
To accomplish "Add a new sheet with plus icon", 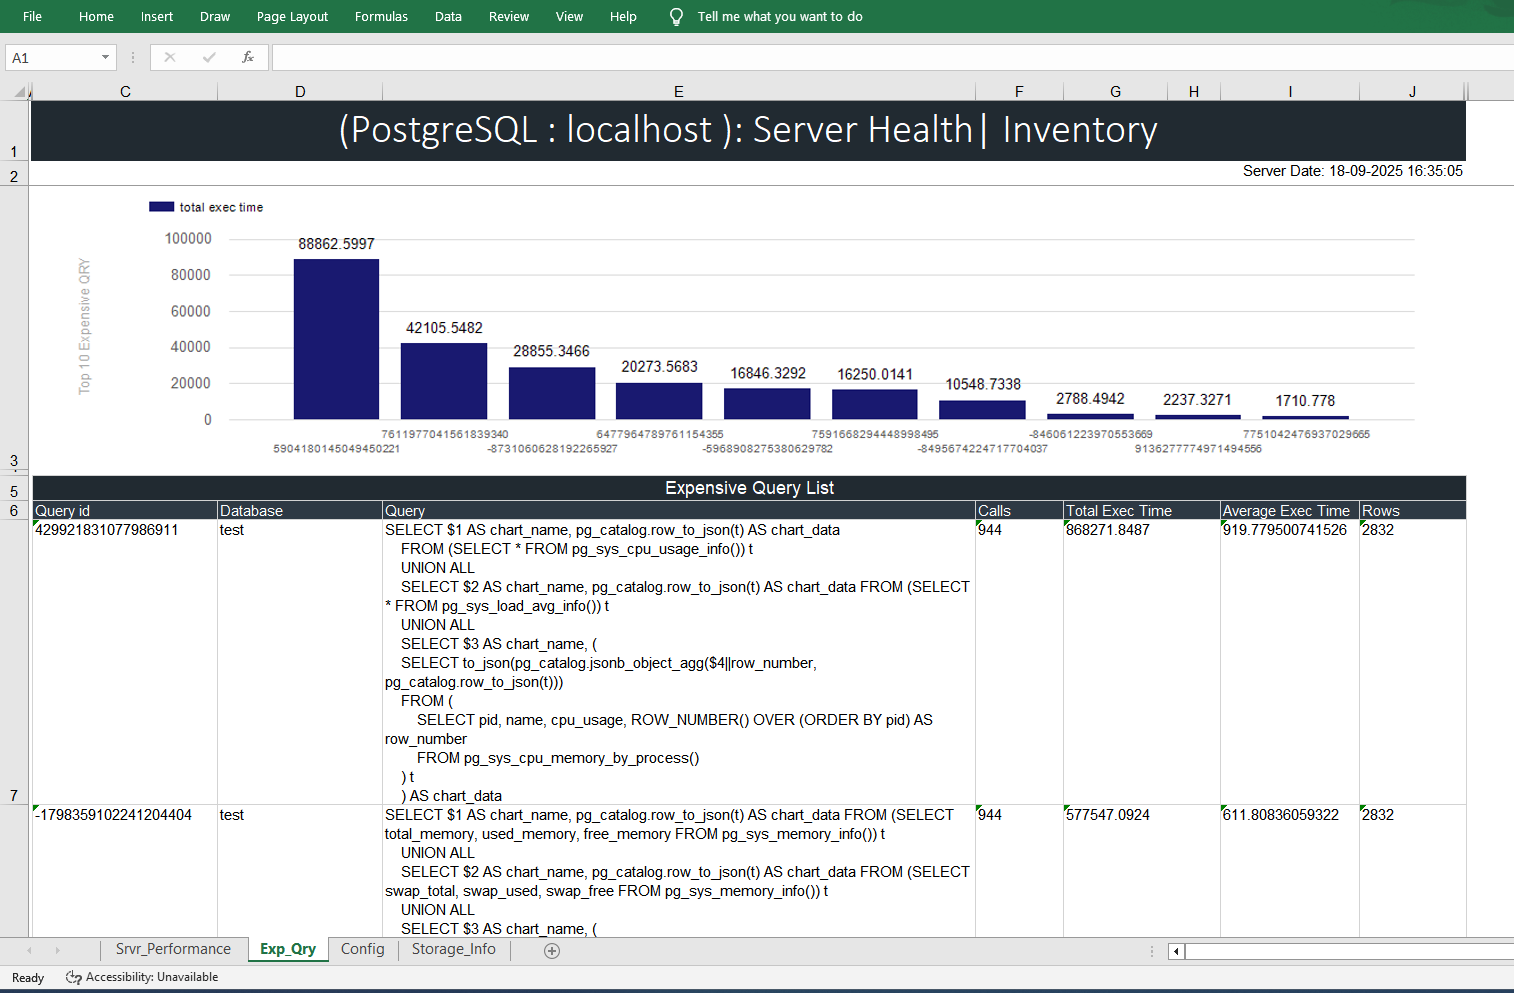I will coord(552,951).
